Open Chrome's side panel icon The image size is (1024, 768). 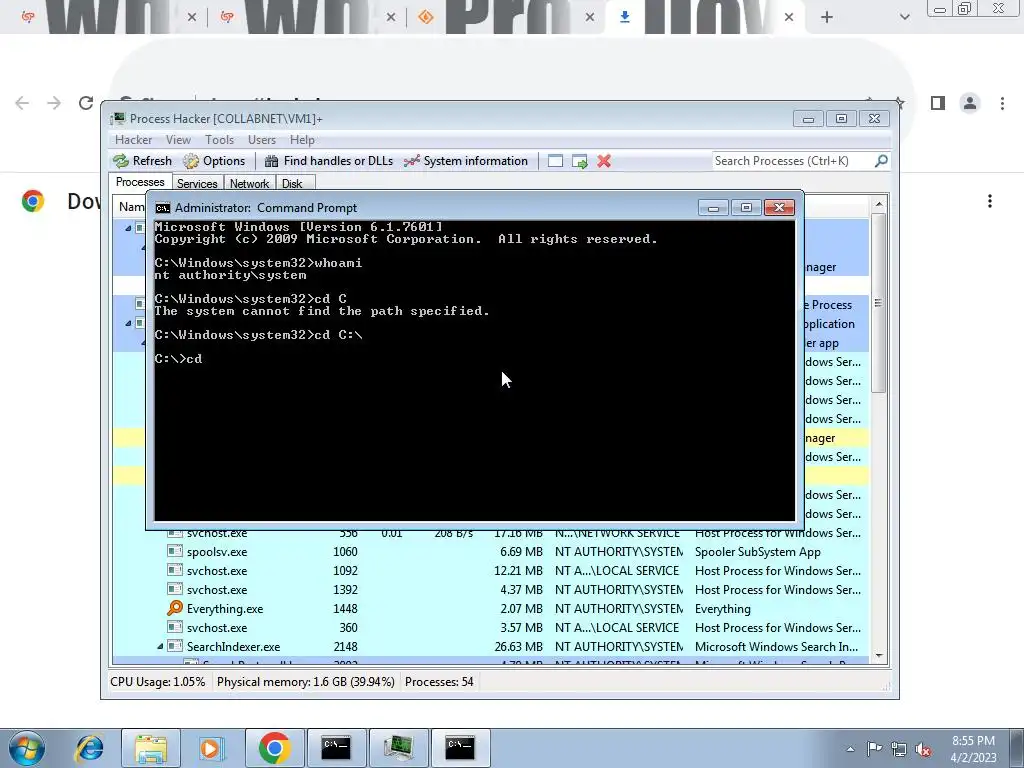click(938, 103)
